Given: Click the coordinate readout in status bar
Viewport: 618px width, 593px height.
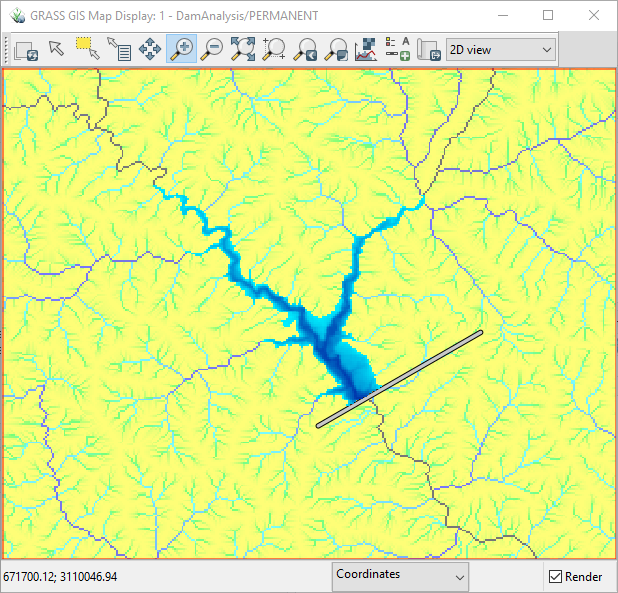Looking at the screenshot, I should tap(60, 577).
